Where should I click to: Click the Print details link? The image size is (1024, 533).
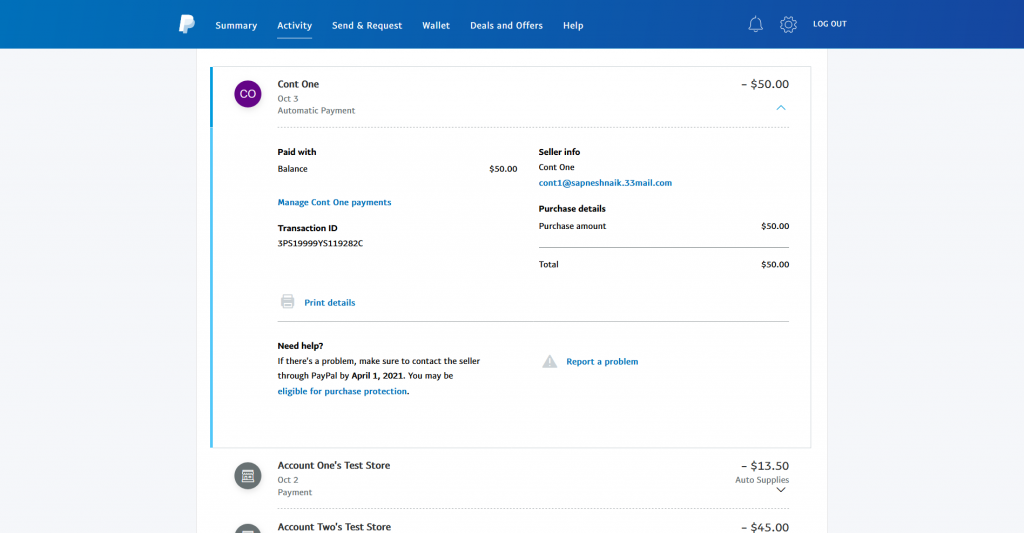pos(330,302)
